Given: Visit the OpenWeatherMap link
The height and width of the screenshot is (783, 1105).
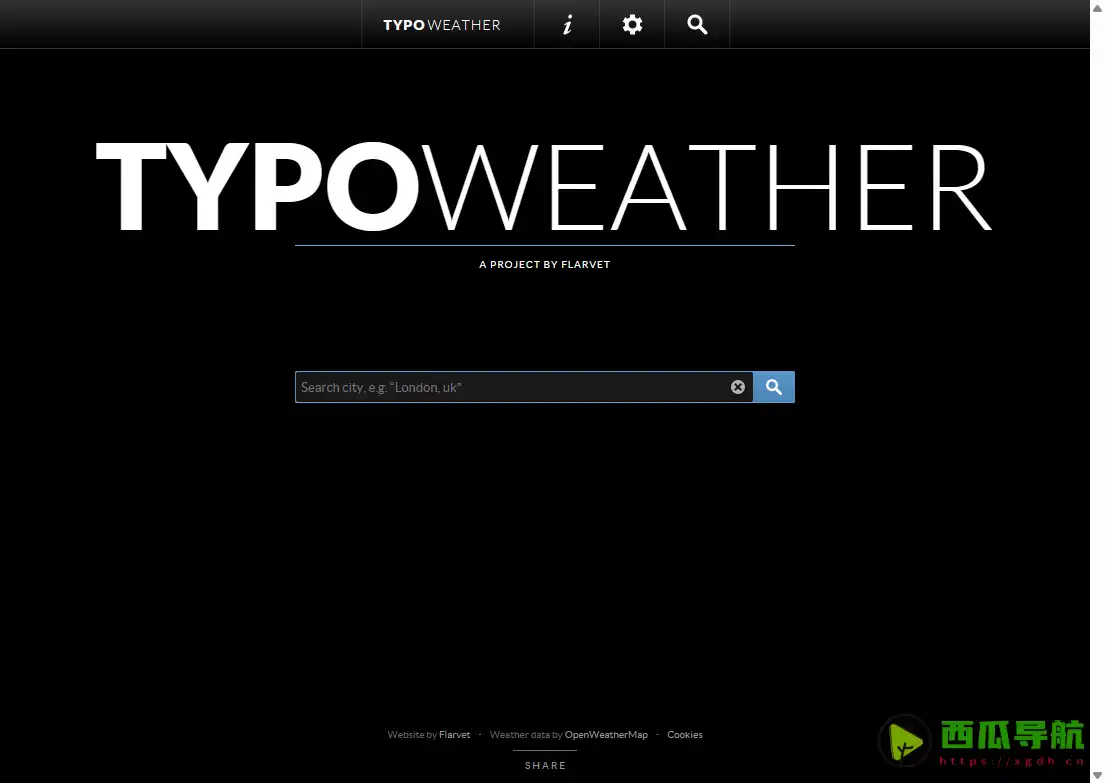Looking at the screenshot, I should point(606,734).
